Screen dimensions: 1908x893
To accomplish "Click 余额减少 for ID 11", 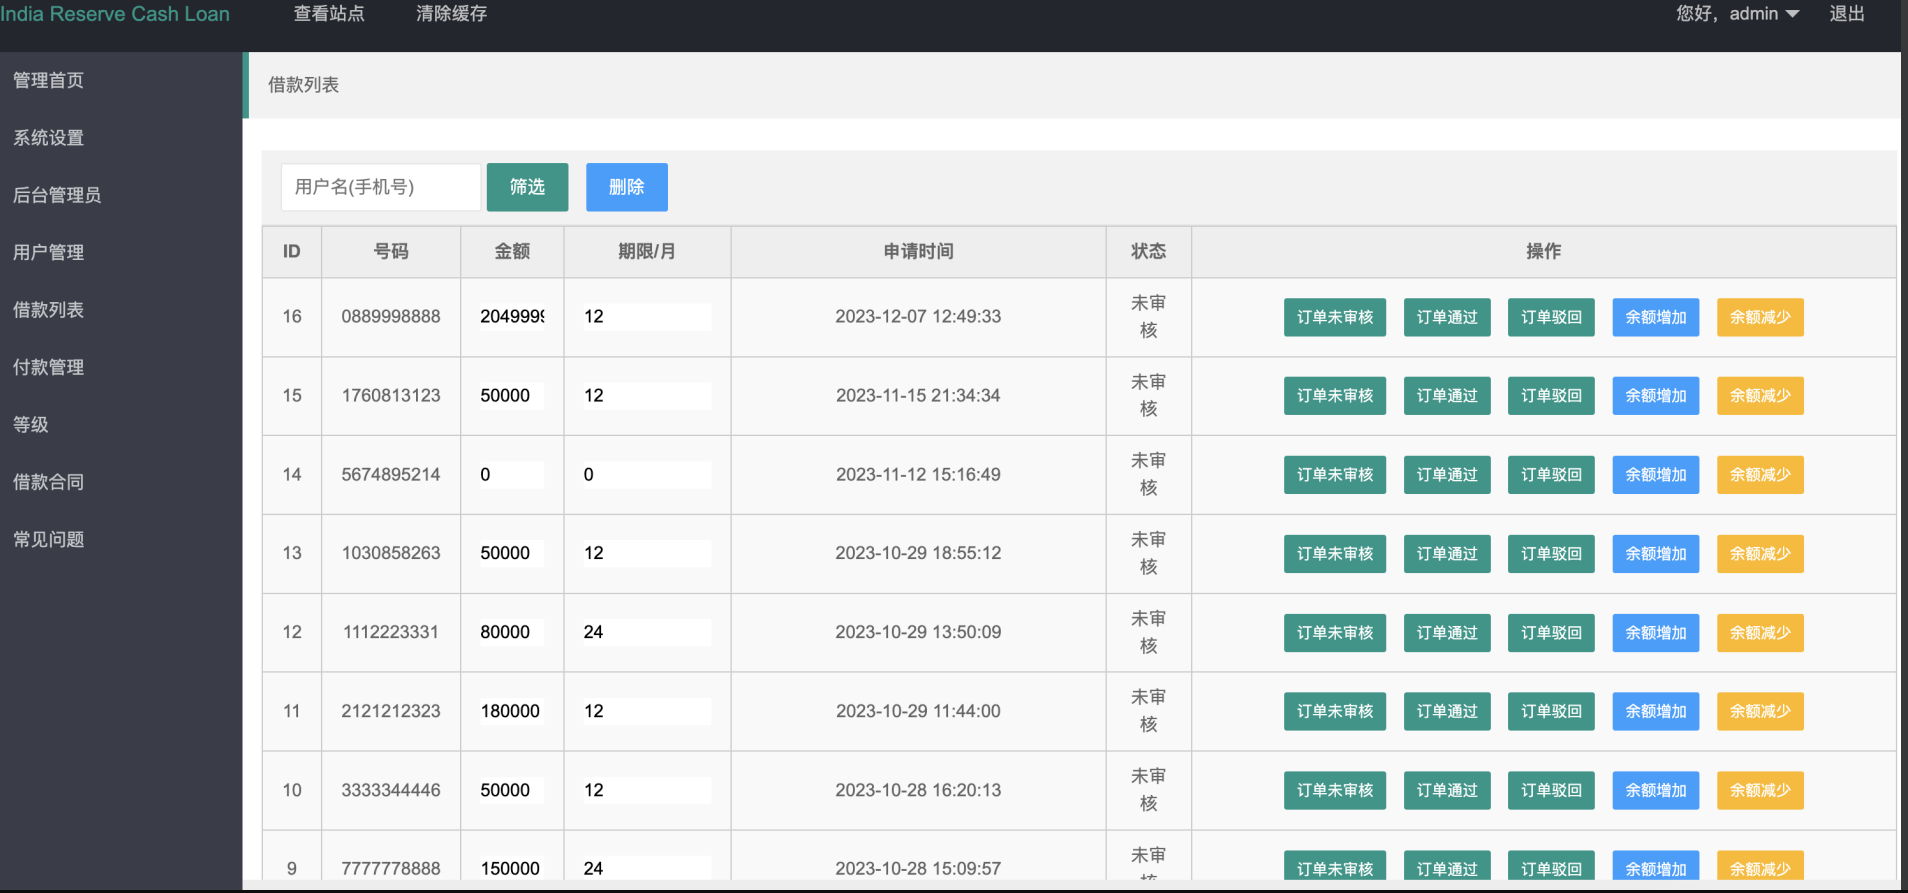I will click(1760, 711).
